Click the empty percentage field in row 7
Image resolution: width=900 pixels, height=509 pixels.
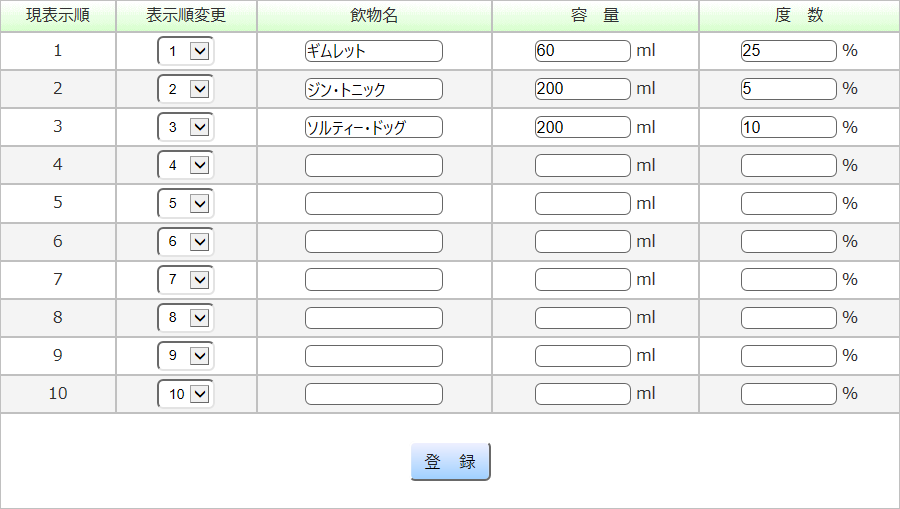point(788,279)
